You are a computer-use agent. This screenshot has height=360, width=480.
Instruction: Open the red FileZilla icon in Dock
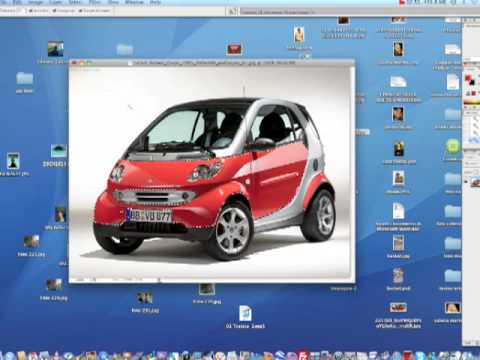303,356
